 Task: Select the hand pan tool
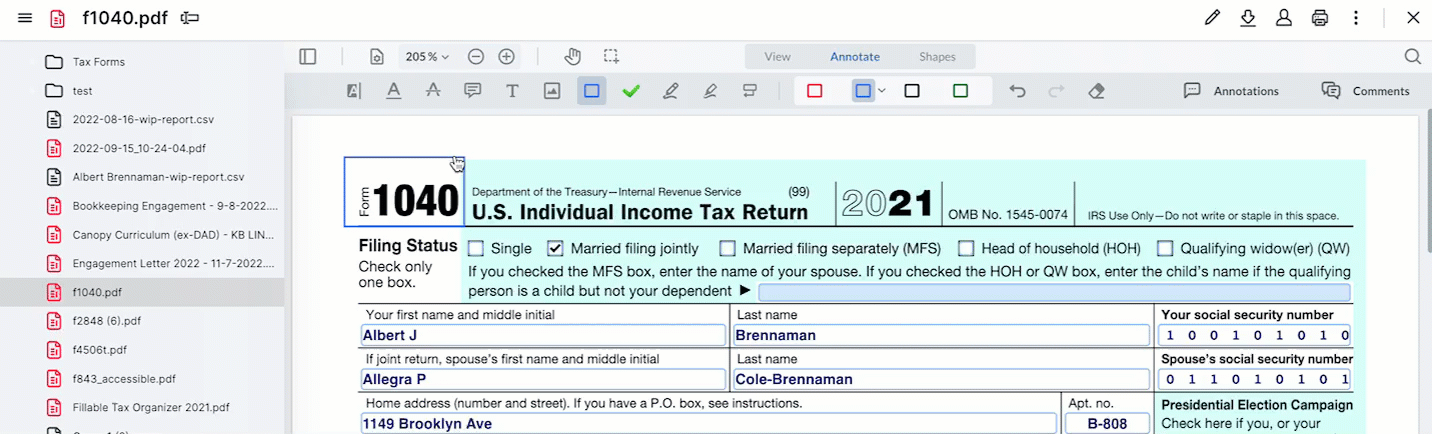click(572, 57)
